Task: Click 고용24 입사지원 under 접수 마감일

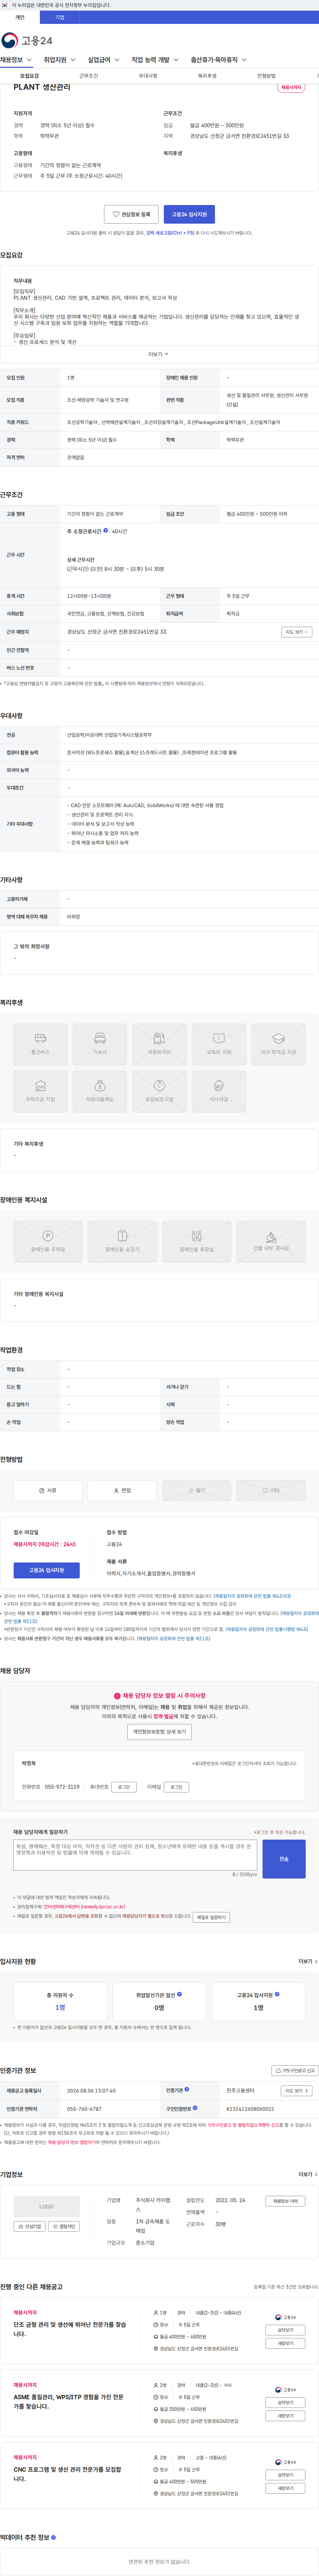Action: click(x=46, y=1570)
